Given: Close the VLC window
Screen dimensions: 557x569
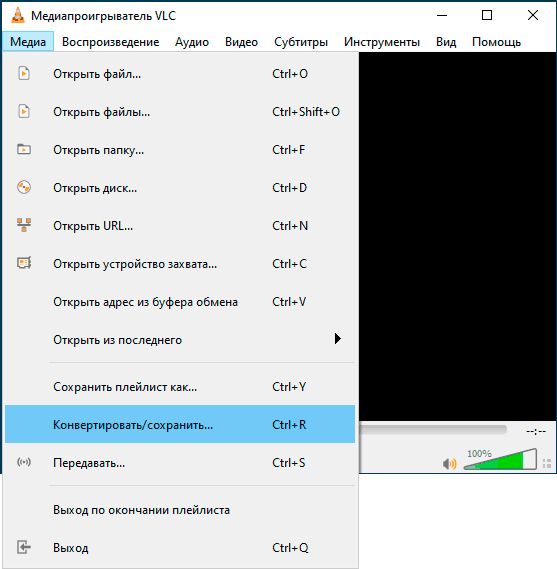Looking at the screenshot, I should (x=533, y=15).
